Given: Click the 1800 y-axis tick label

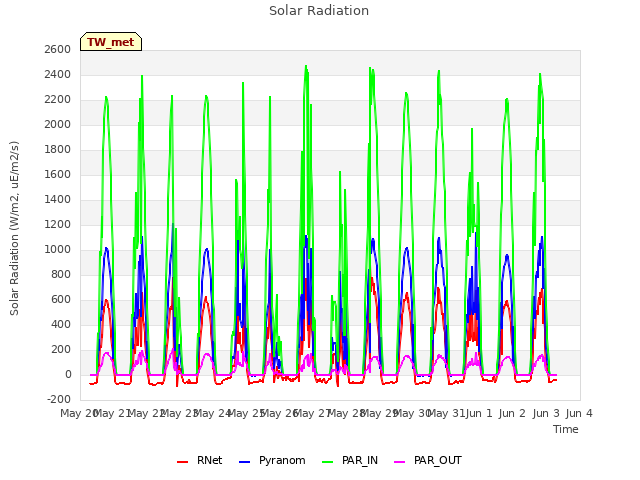Looking at the screenshot, I should 58,149.
